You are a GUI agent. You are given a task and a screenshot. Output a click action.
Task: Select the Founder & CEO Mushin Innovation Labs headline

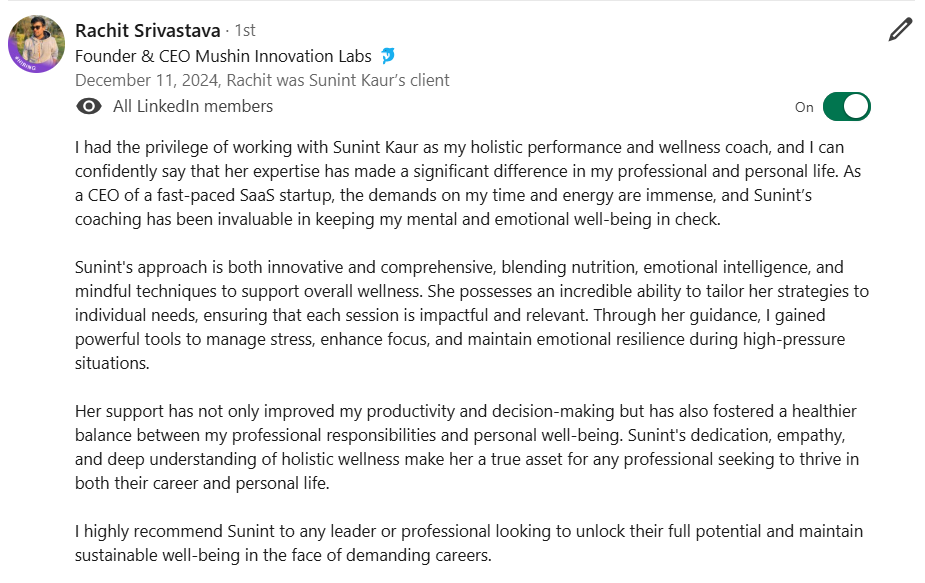[x=223, y=56]
